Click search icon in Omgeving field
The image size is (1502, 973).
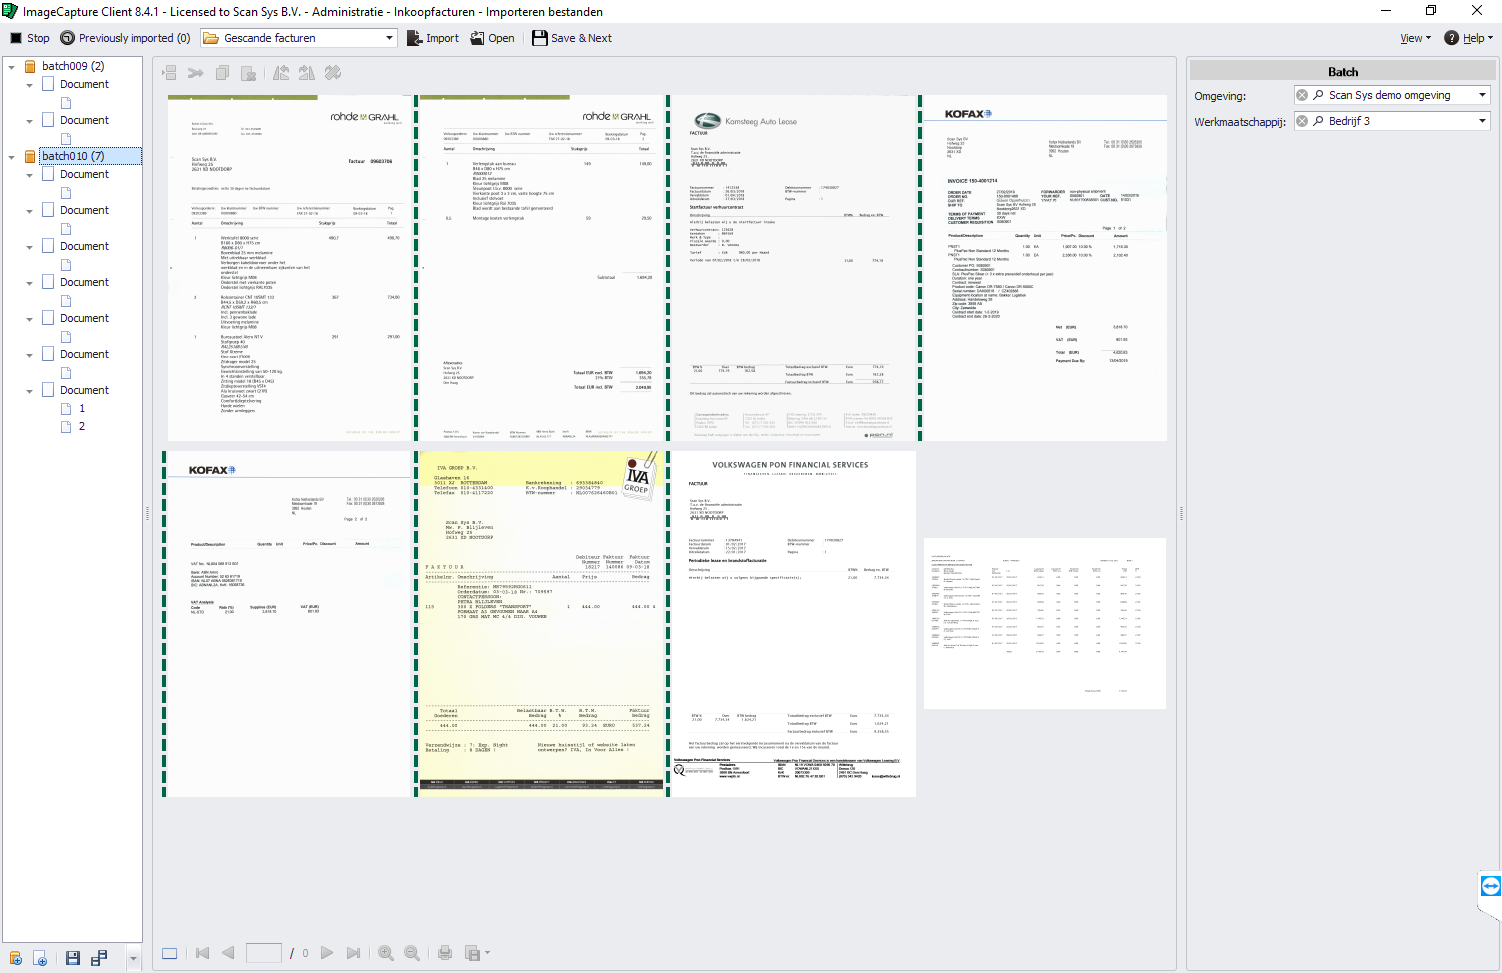1319,95
